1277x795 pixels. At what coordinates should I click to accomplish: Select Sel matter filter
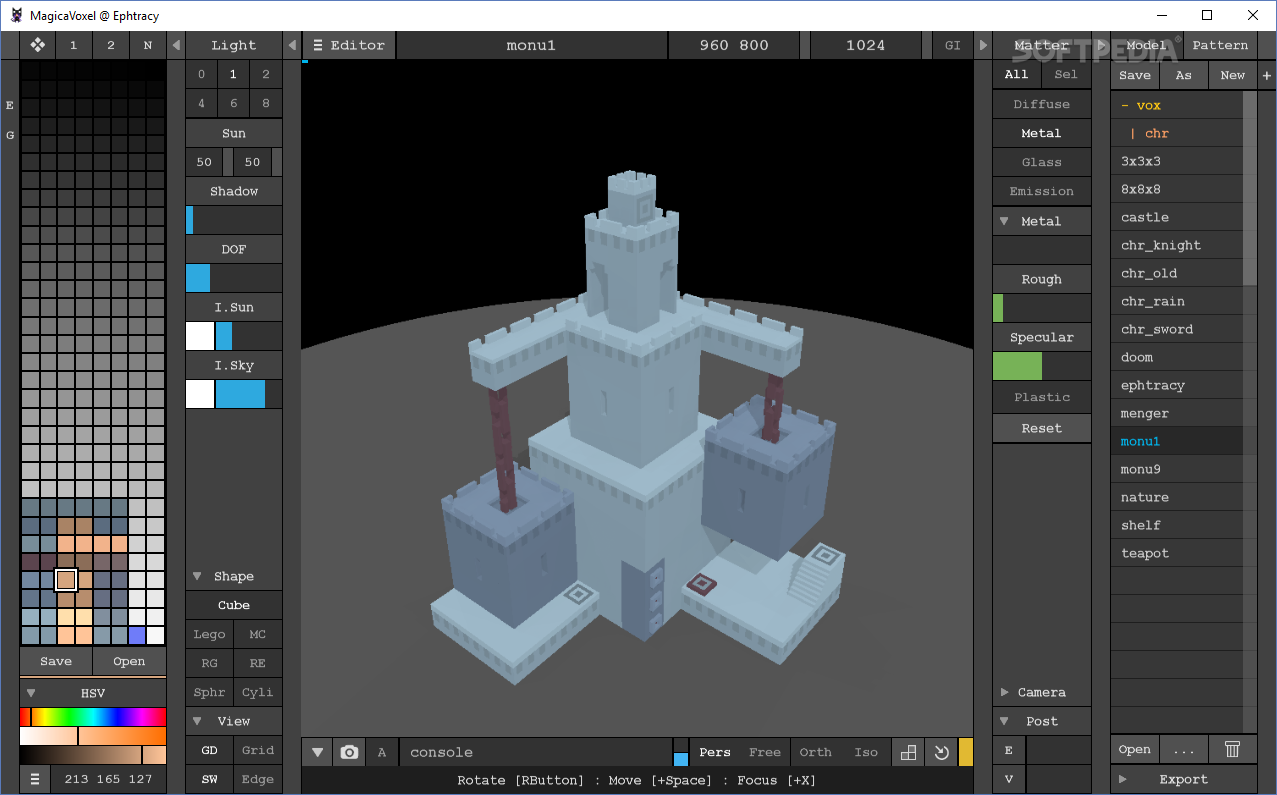[1066, 75]
